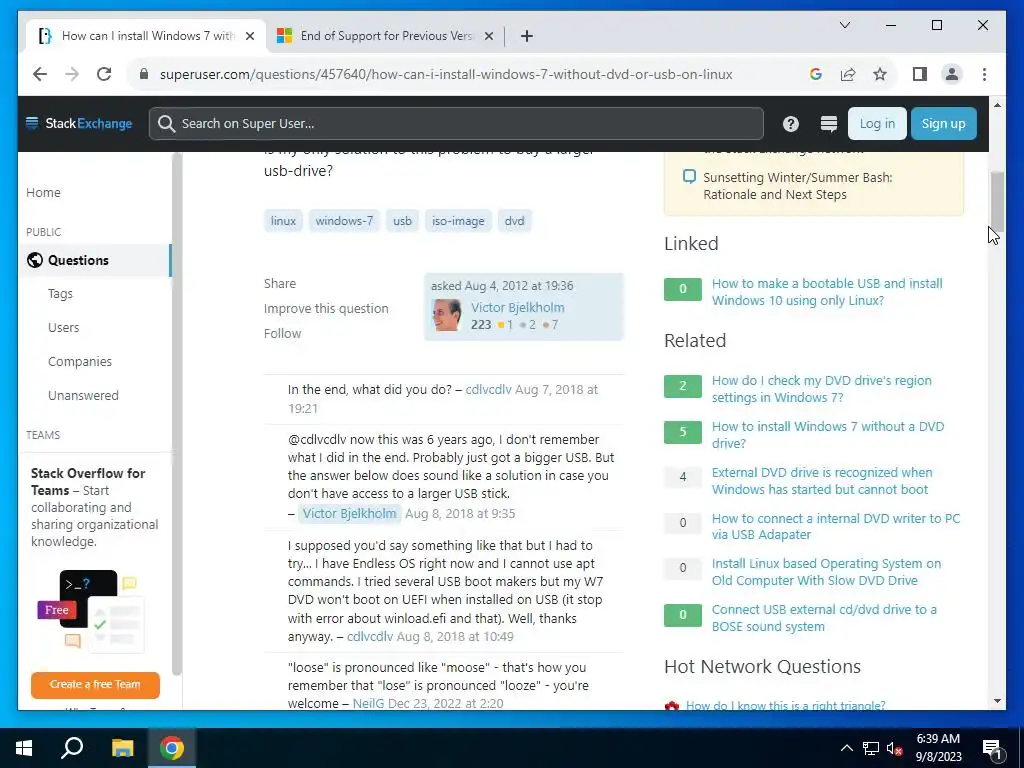The height and width of the screenshot is (768, 1024).
Task: Click Improve this question link
Action: point(326,308)
